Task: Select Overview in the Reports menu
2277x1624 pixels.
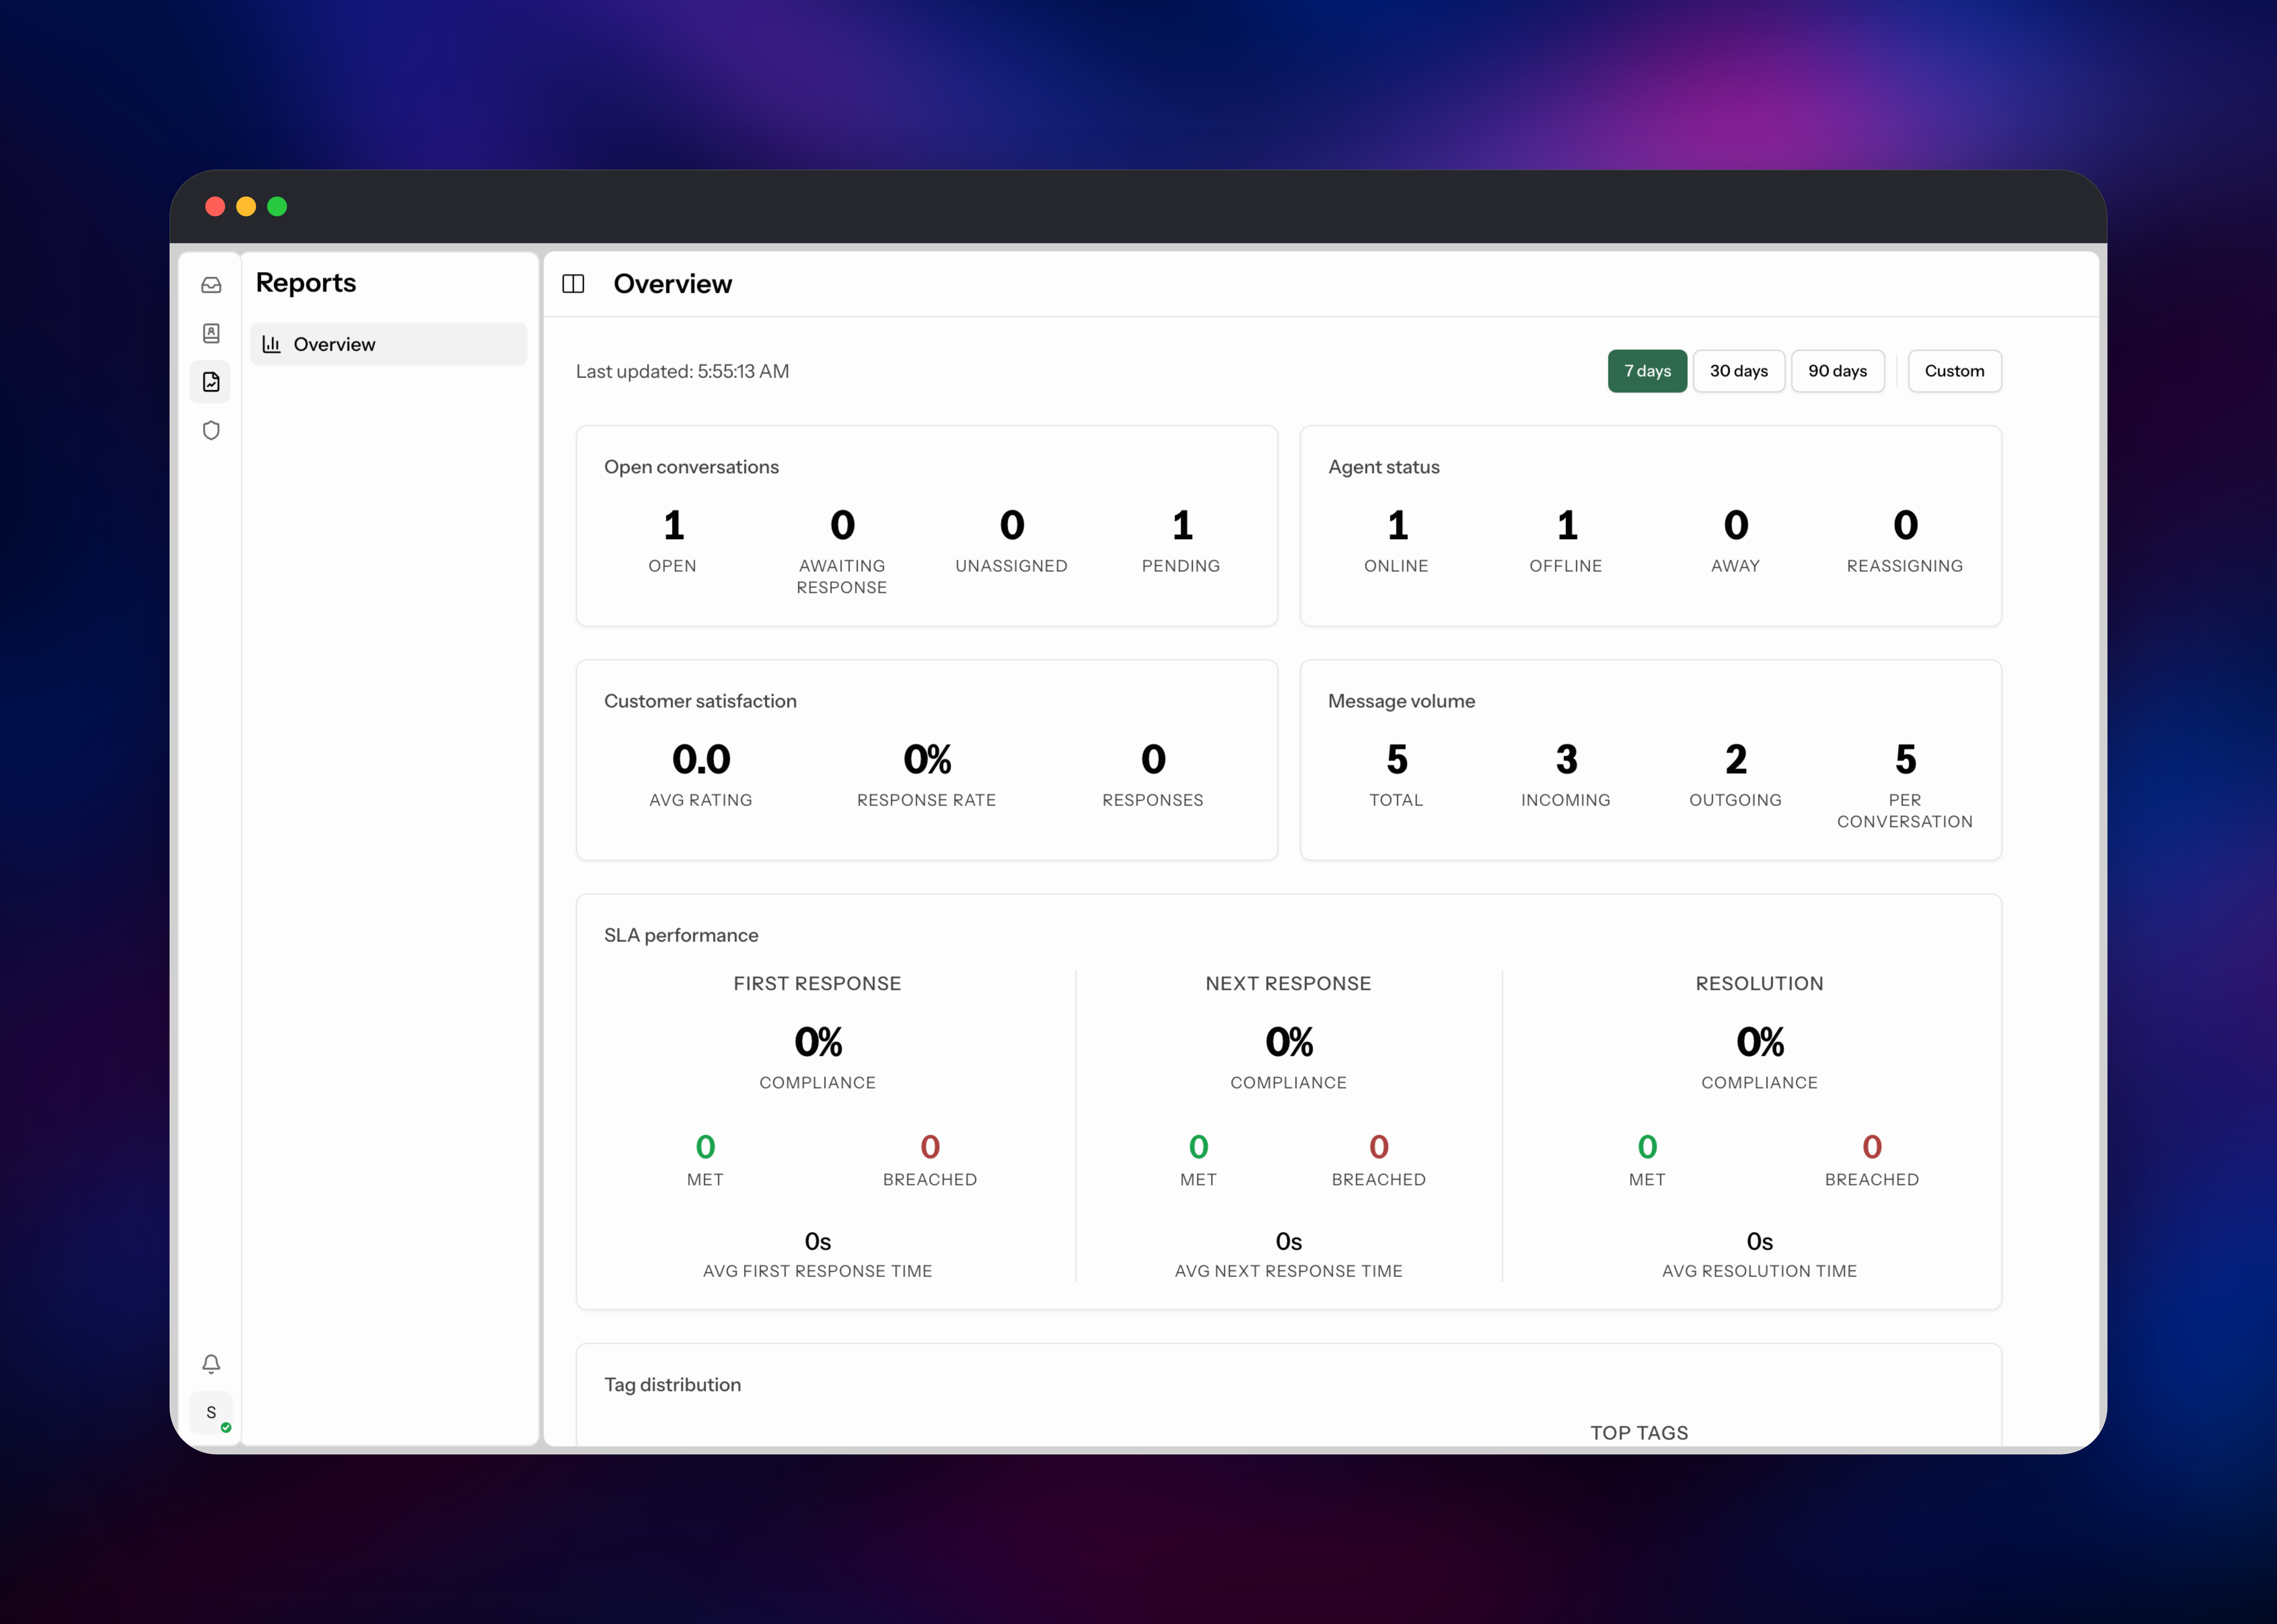Action: click(x=388, y=344)
